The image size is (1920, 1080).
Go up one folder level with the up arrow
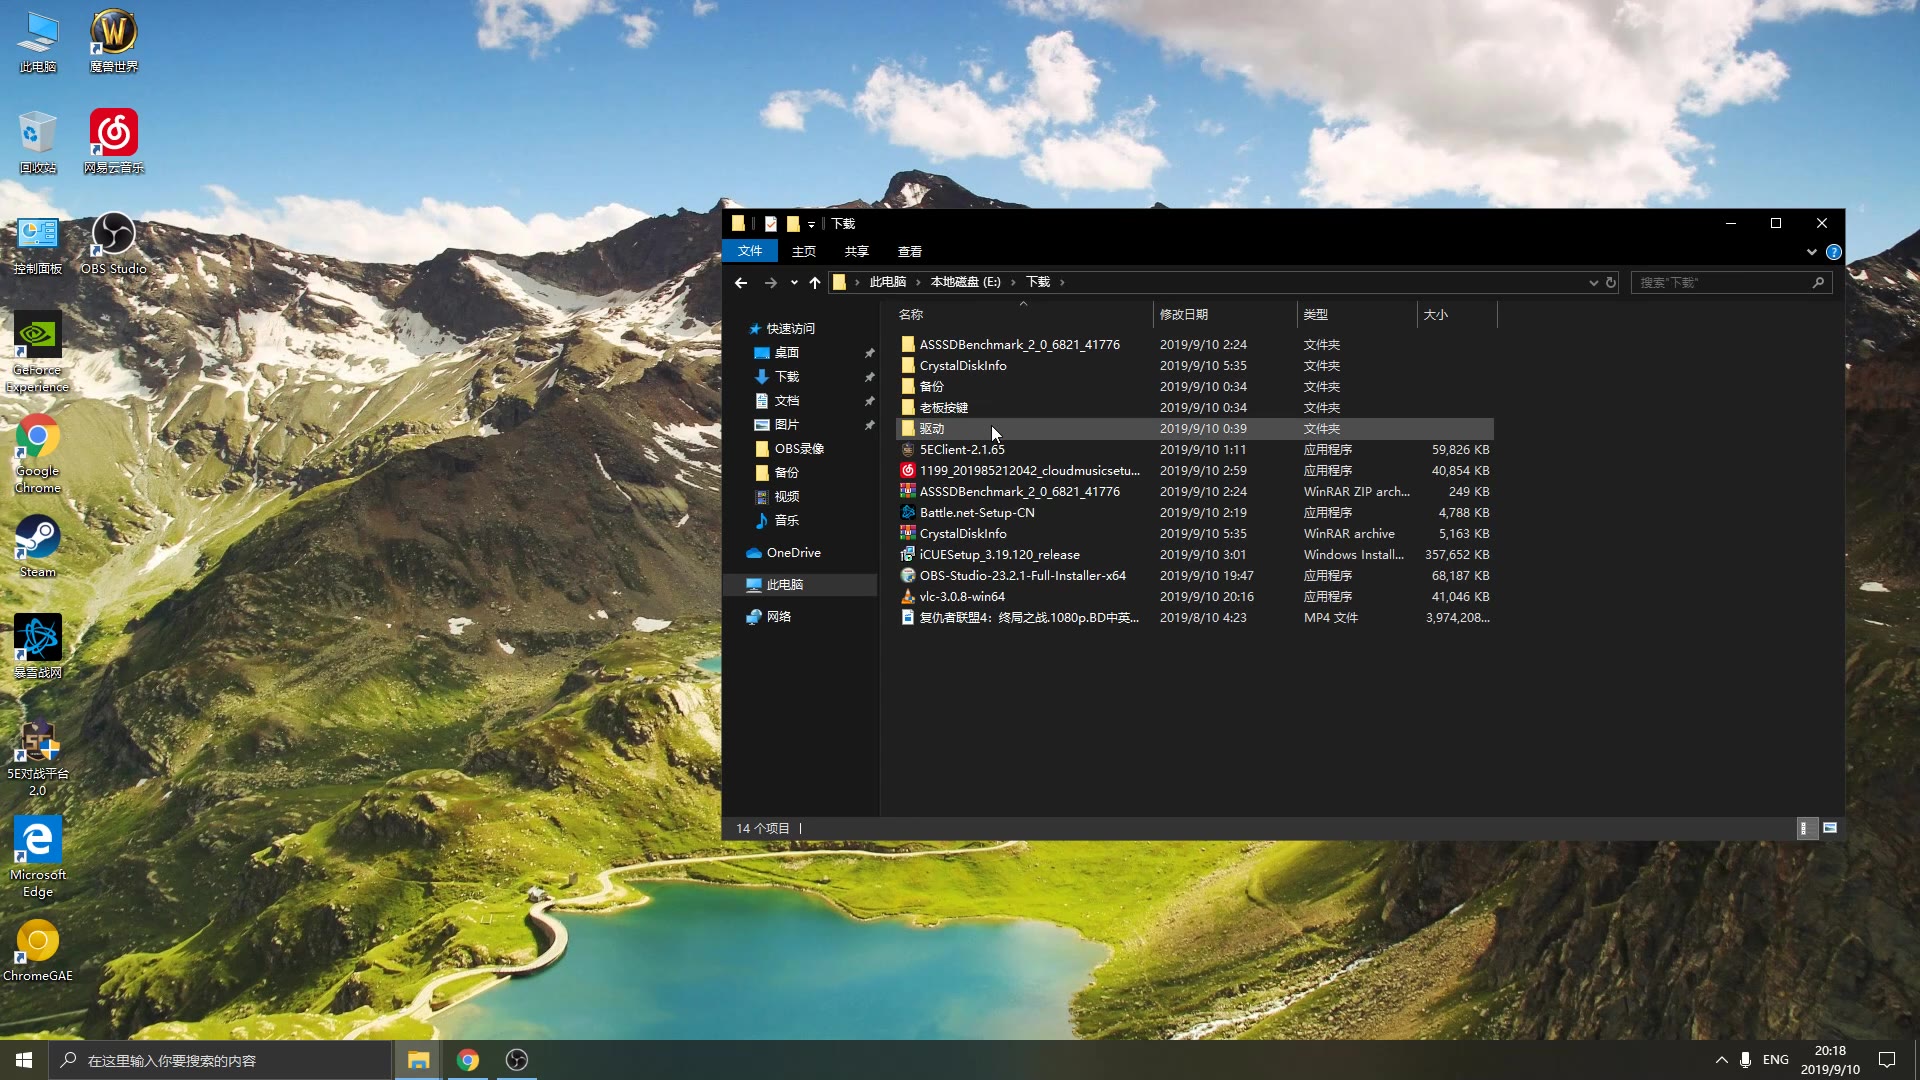(x=815, y=283)
